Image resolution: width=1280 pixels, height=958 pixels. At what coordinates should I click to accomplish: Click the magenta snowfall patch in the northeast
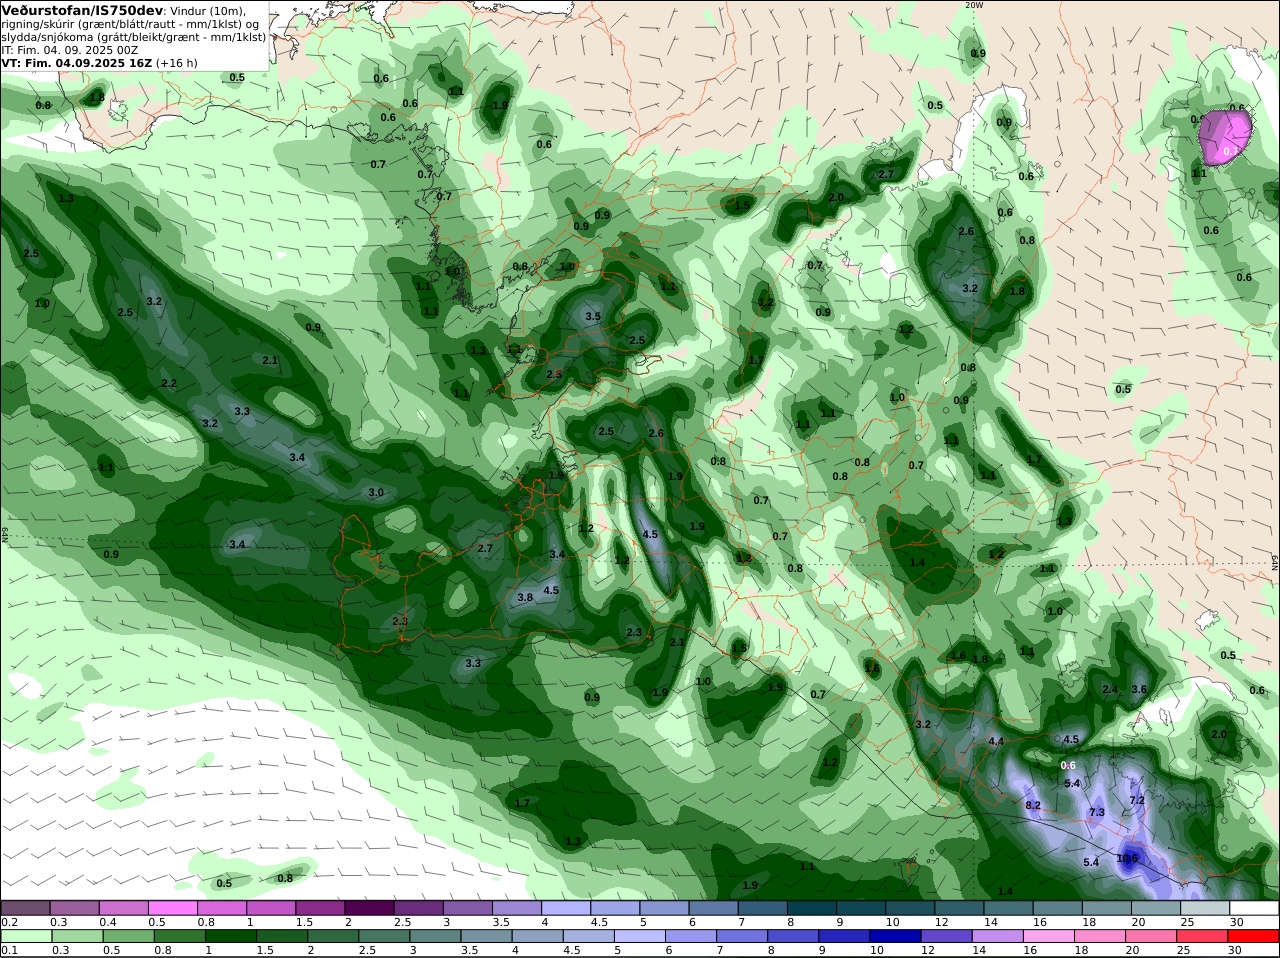point(1225,137)
